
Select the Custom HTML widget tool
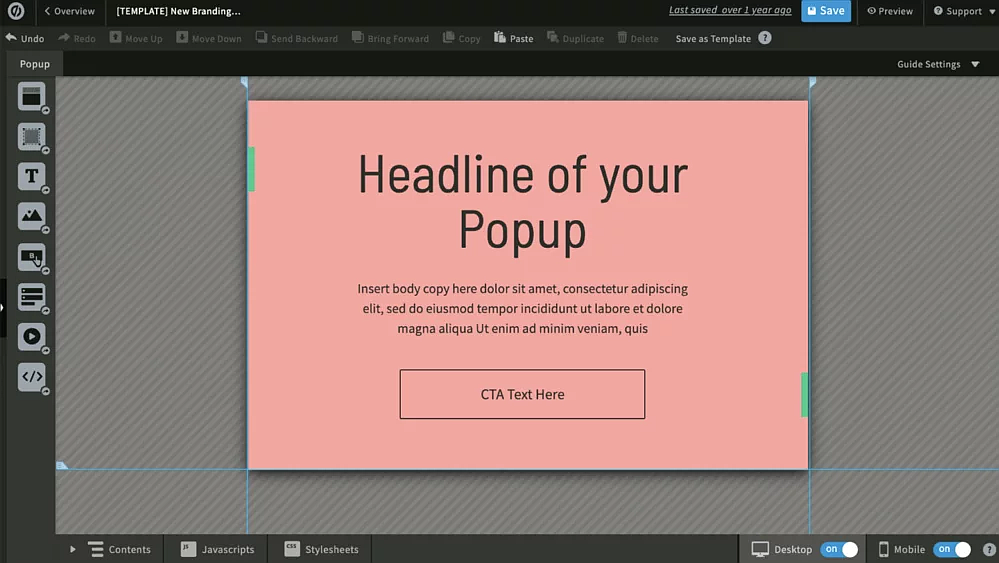click(x=31, y=377)
